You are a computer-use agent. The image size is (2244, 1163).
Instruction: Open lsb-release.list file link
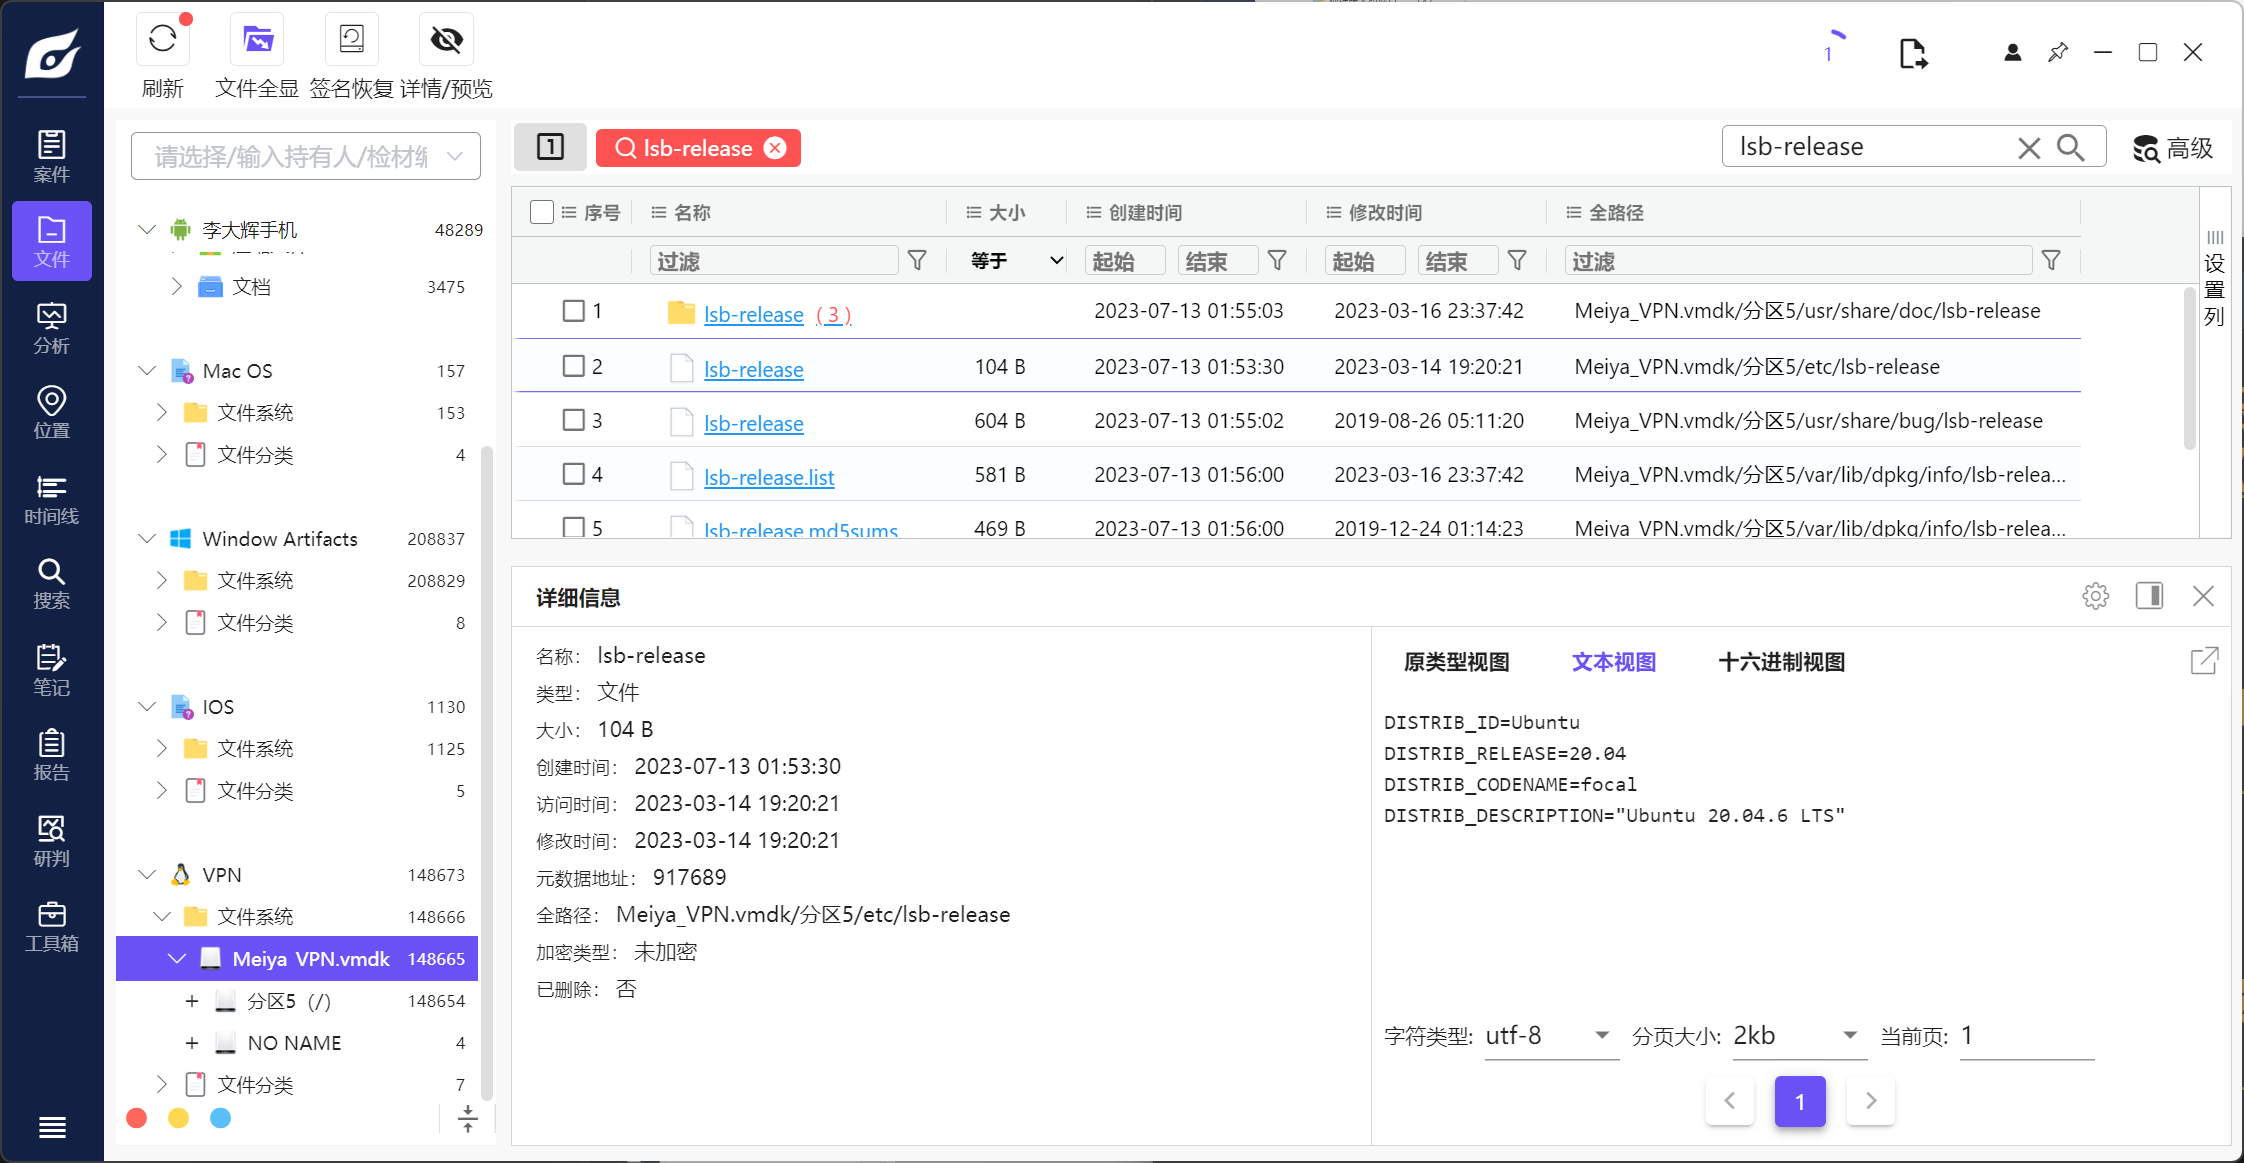pos(768,478)
